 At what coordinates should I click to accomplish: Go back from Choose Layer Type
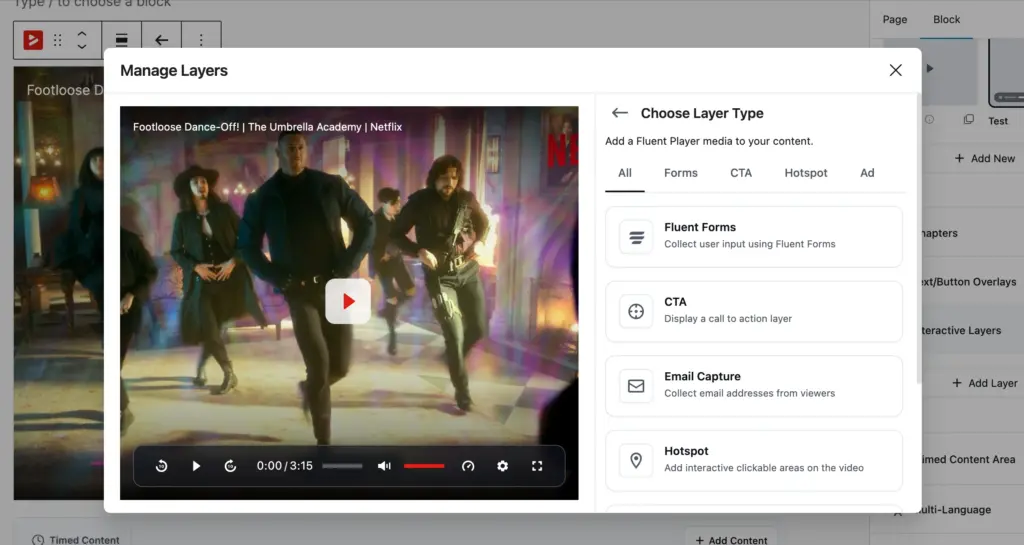click(620, 113)
